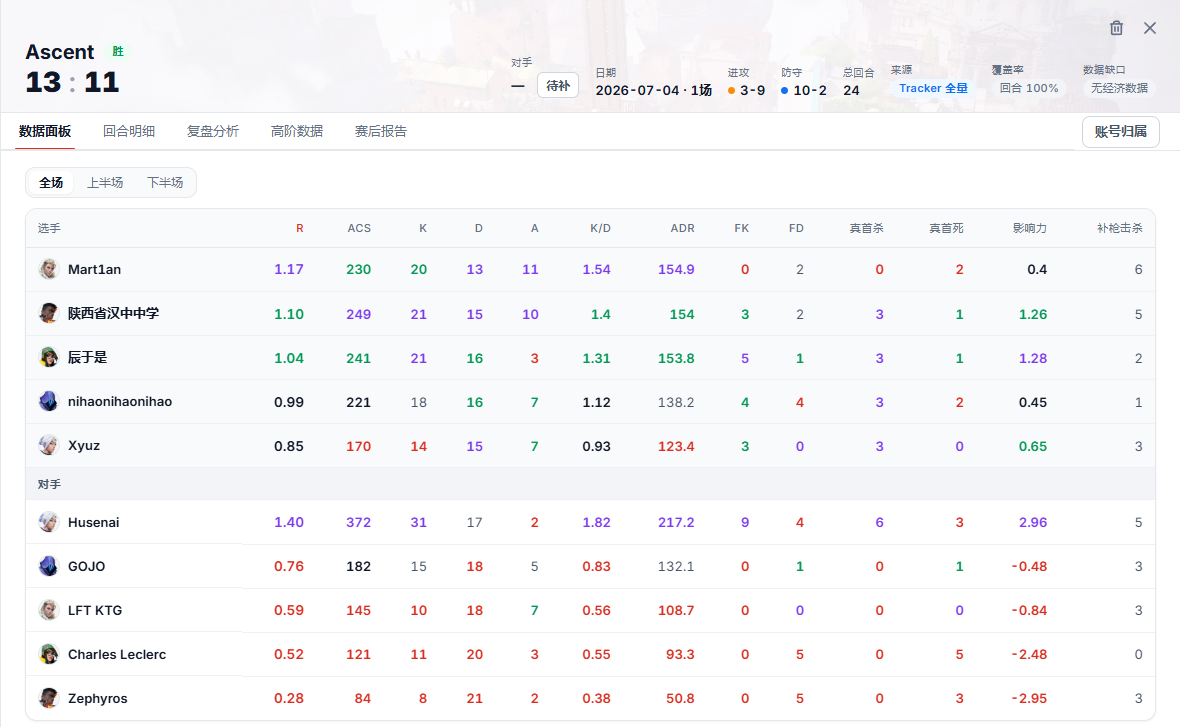Switch to 上半场 stats
The image size is (1180, 727).
click(x=105, y=182)
